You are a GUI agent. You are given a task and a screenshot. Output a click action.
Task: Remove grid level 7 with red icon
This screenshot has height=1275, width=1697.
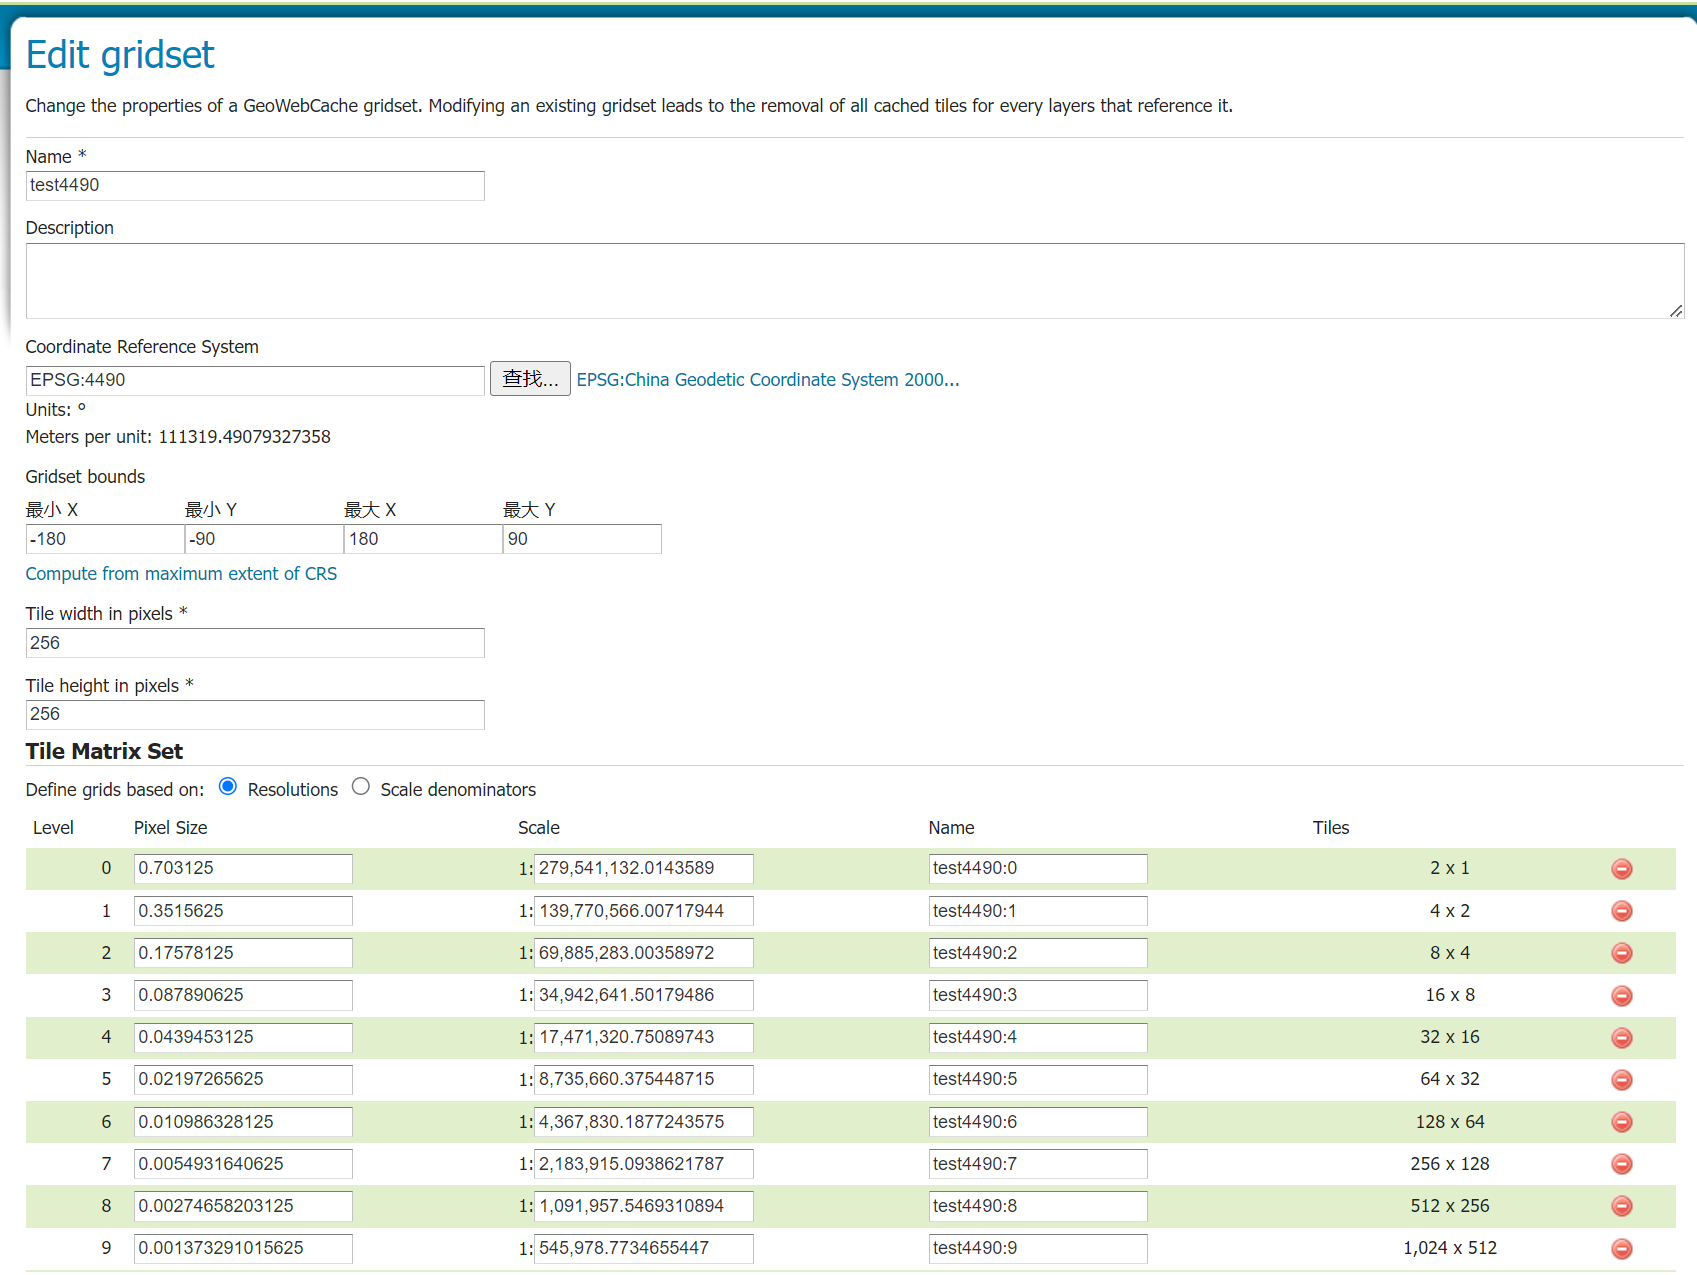[x=1622, y=1164]
